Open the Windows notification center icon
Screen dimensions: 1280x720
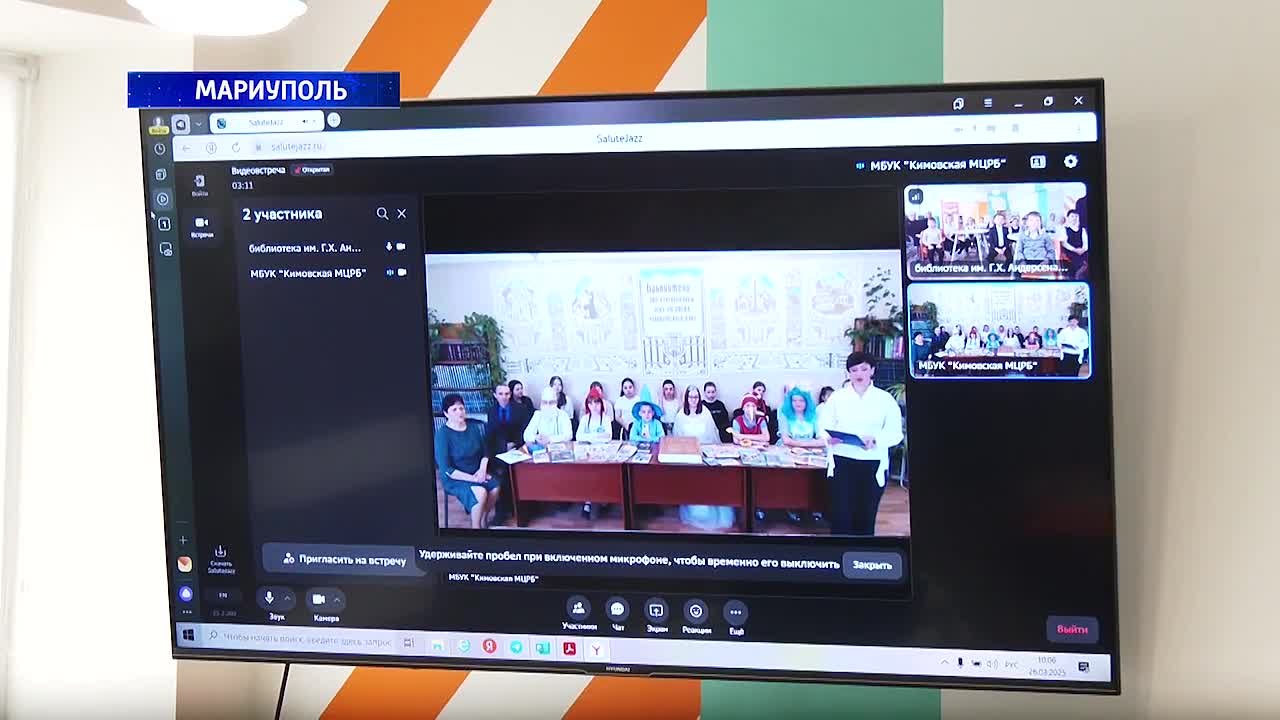pos(1084,667)
